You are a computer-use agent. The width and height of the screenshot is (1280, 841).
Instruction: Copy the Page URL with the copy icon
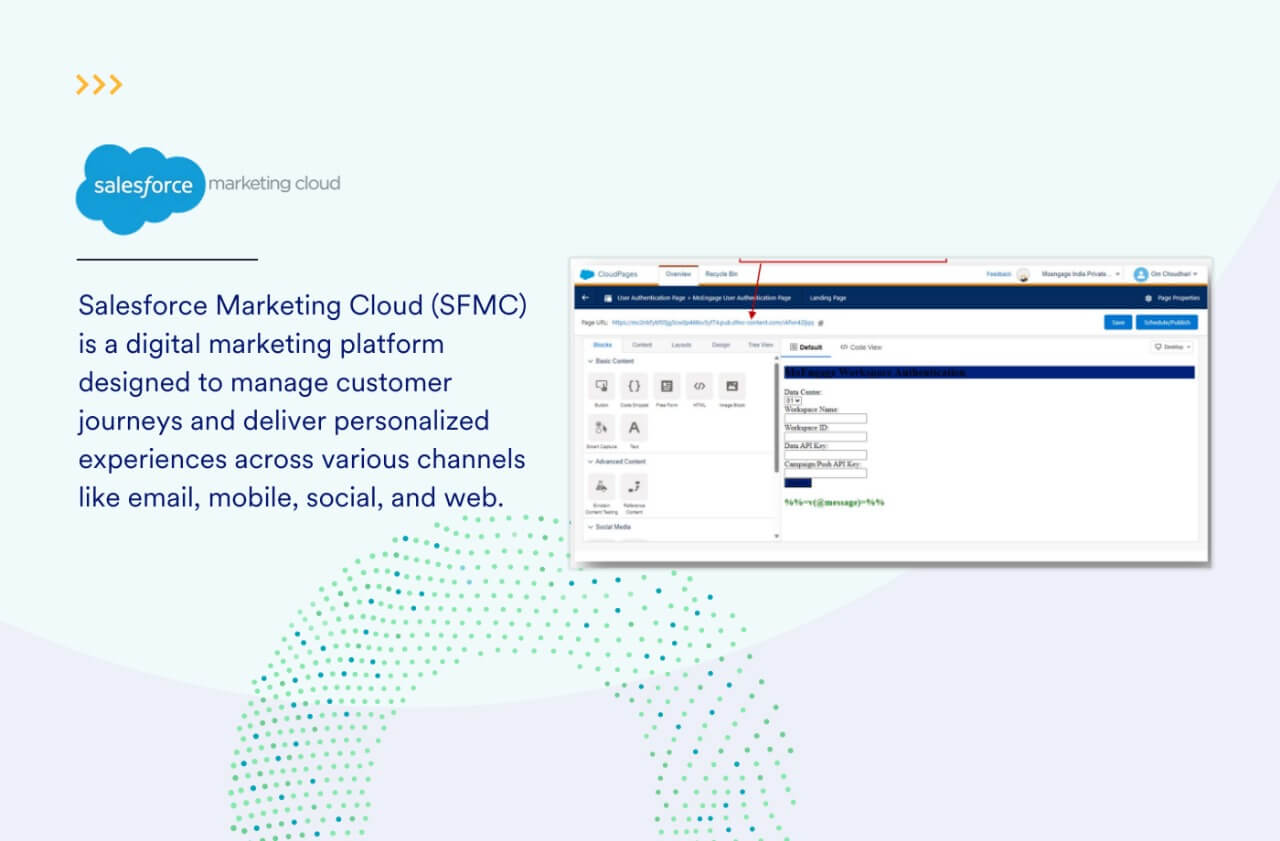821,323
